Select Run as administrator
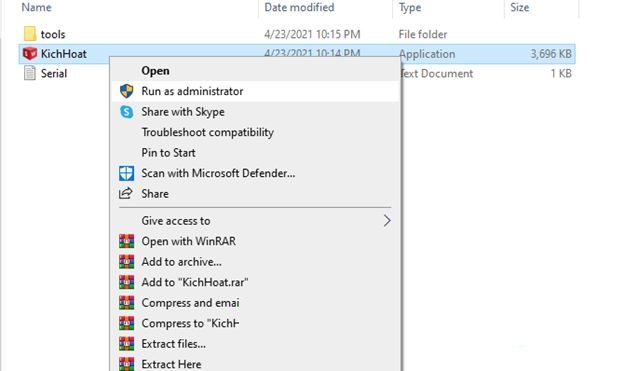Viewport: 624px width, 371px height. coord(255,91)
